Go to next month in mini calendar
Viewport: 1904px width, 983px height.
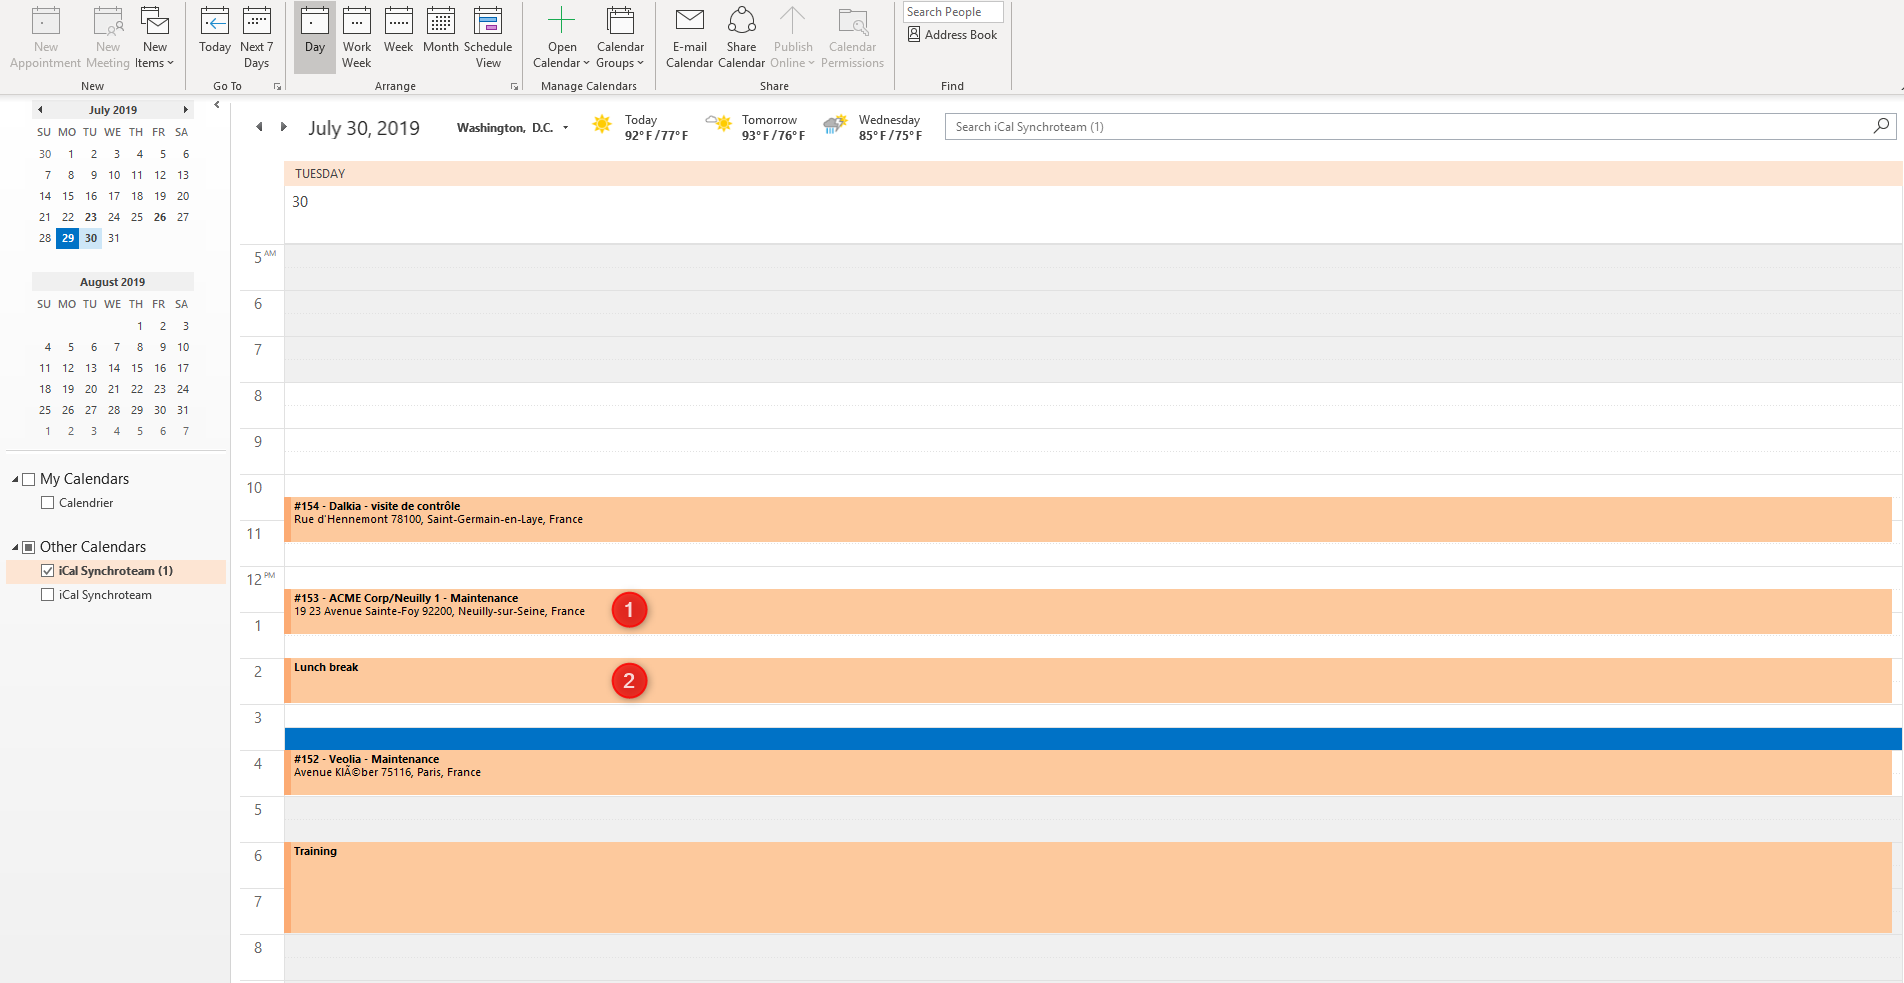[x=185, y=110]
